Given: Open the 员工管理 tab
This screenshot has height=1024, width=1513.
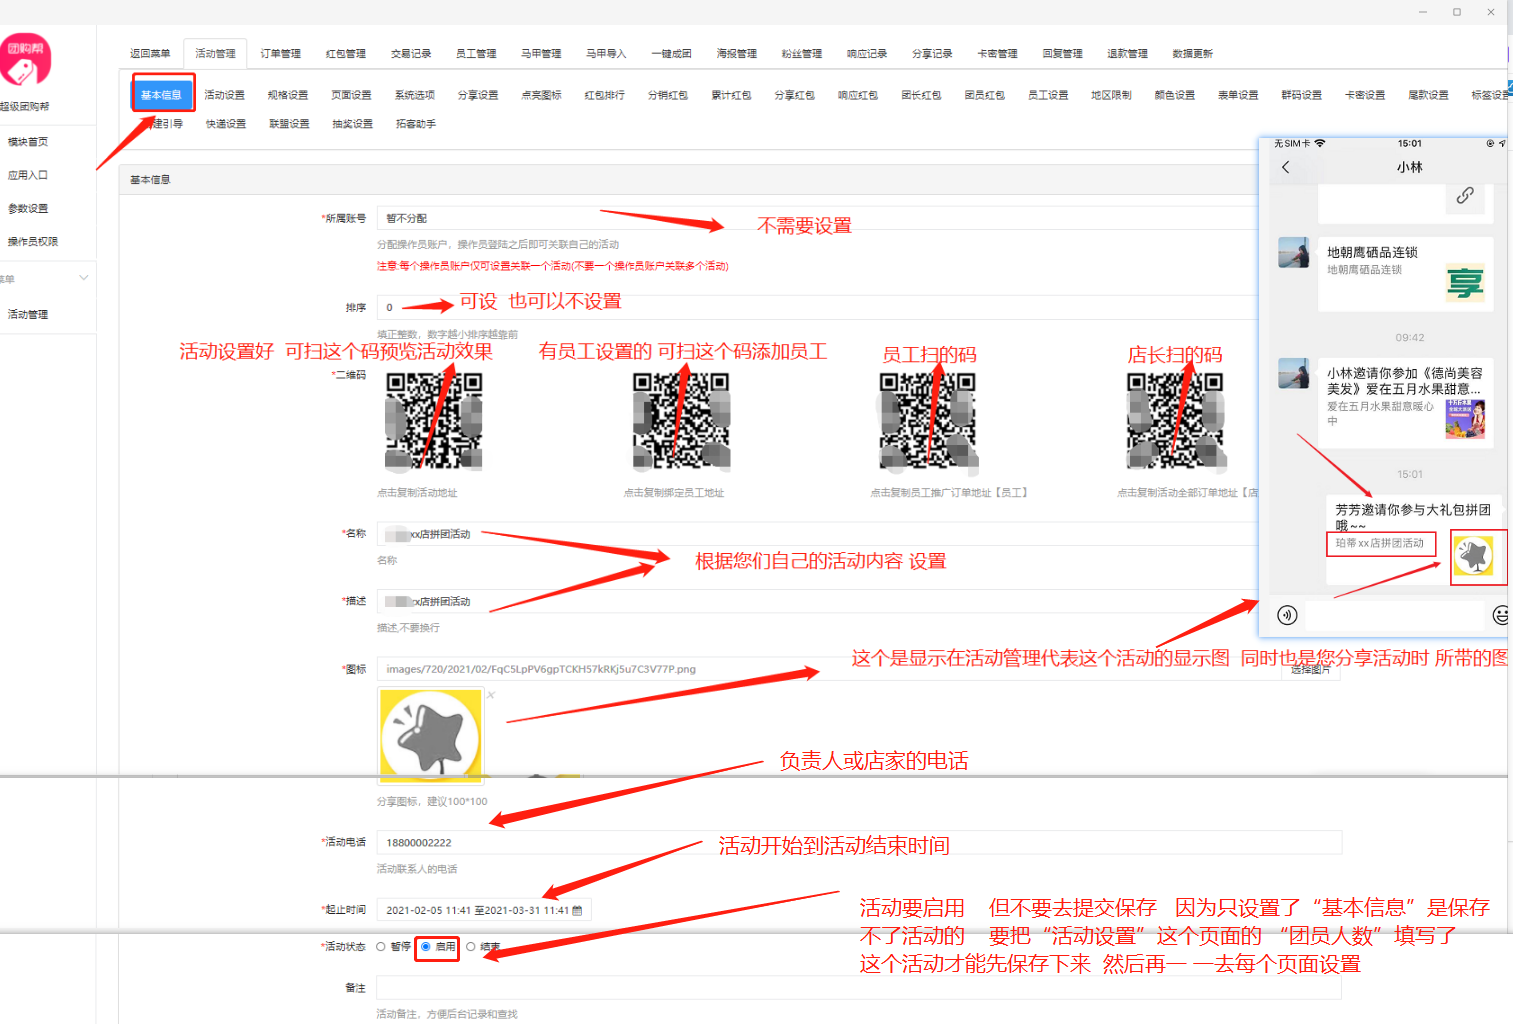Looking at the screenshot, I should pyautogui.click(x=476, y=54).
